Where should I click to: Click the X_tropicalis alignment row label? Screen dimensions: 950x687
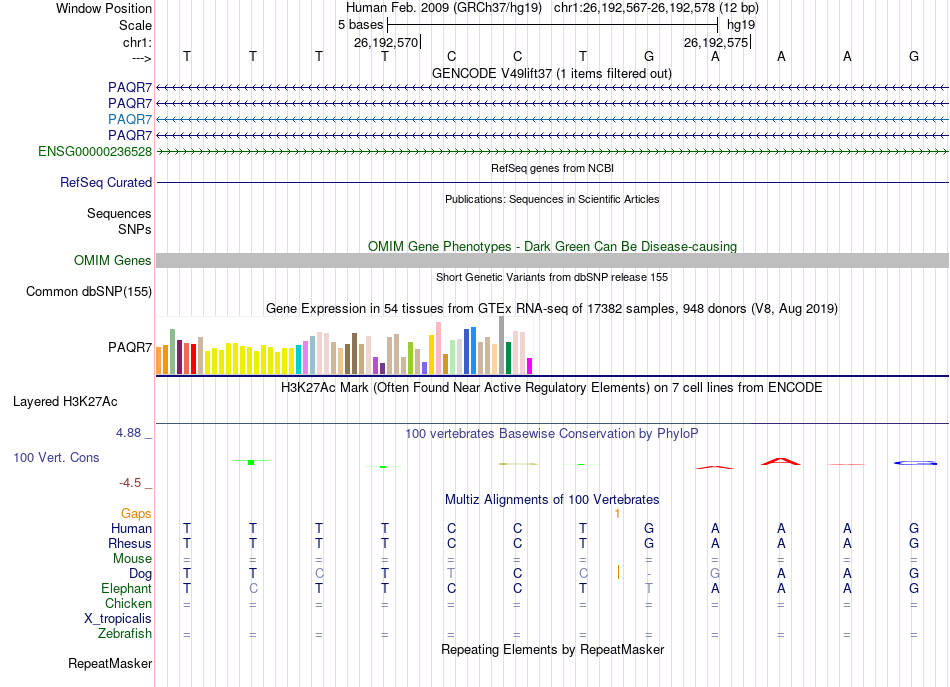(x=118, y=619)
